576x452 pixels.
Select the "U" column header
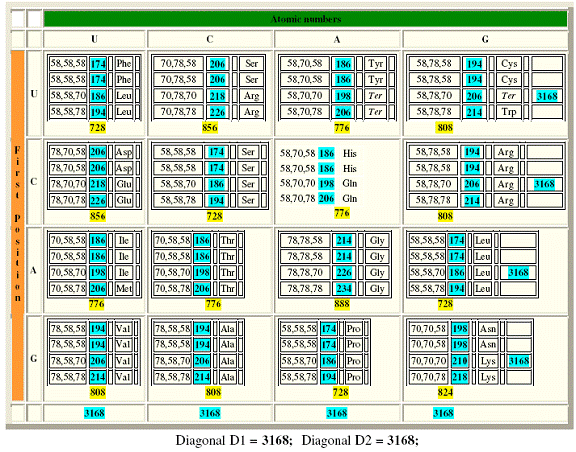click(x=94, y=39)
